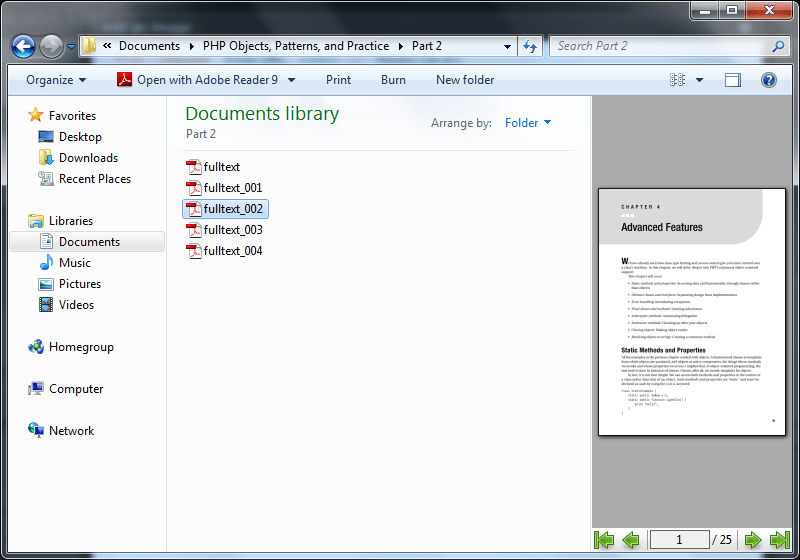Click Burn in the toolbar

[x=393, y=80]
